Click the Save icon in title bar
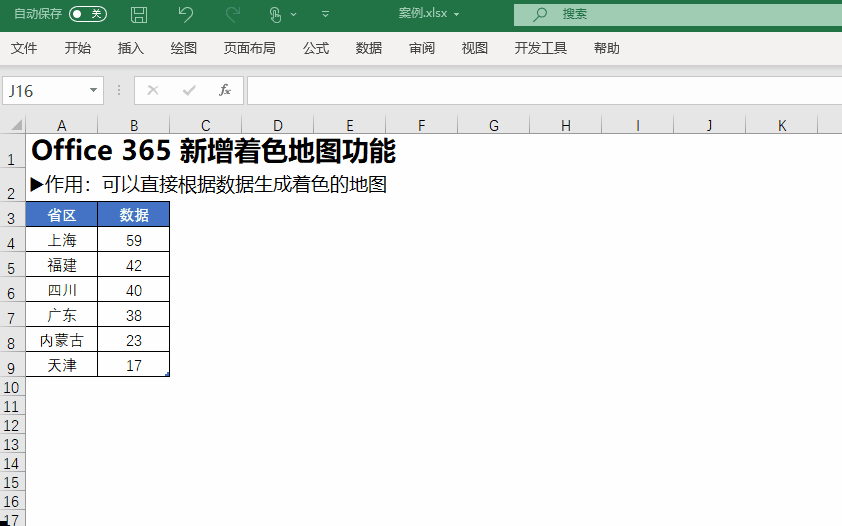Viewport: 842px width, 526px height. click(x=140, y=14)
